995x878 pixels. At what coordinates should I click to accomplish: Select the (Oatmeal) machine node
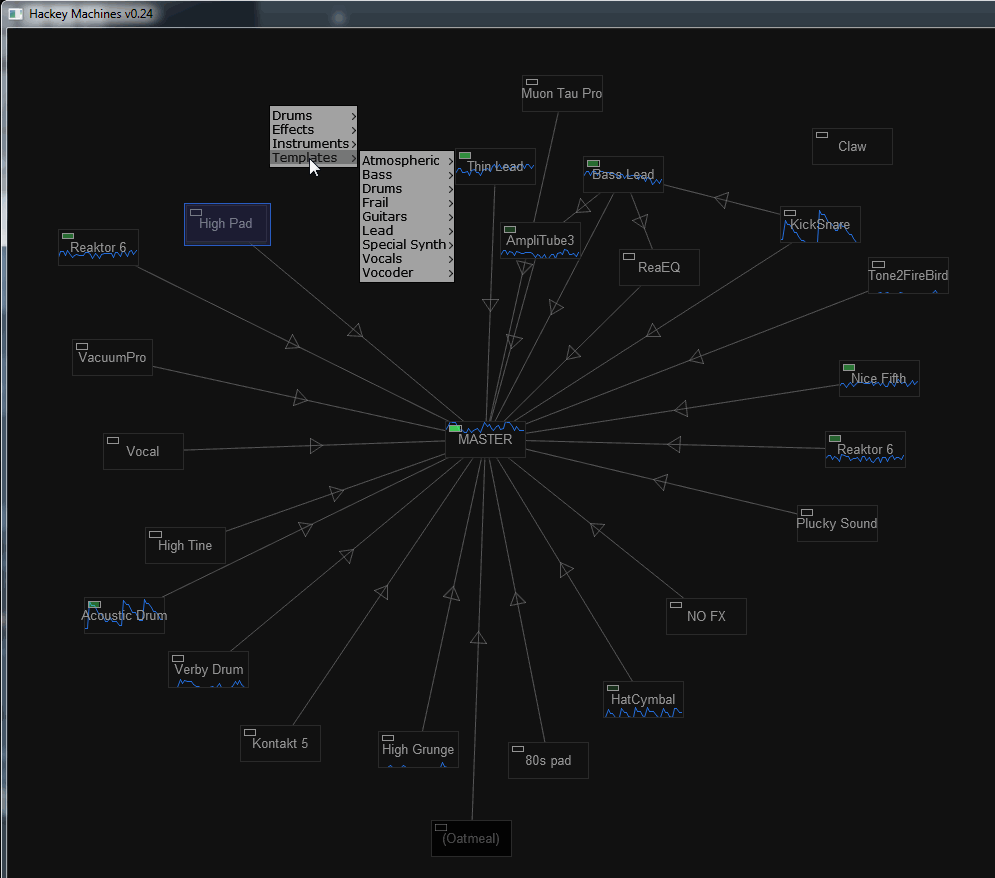471,838
